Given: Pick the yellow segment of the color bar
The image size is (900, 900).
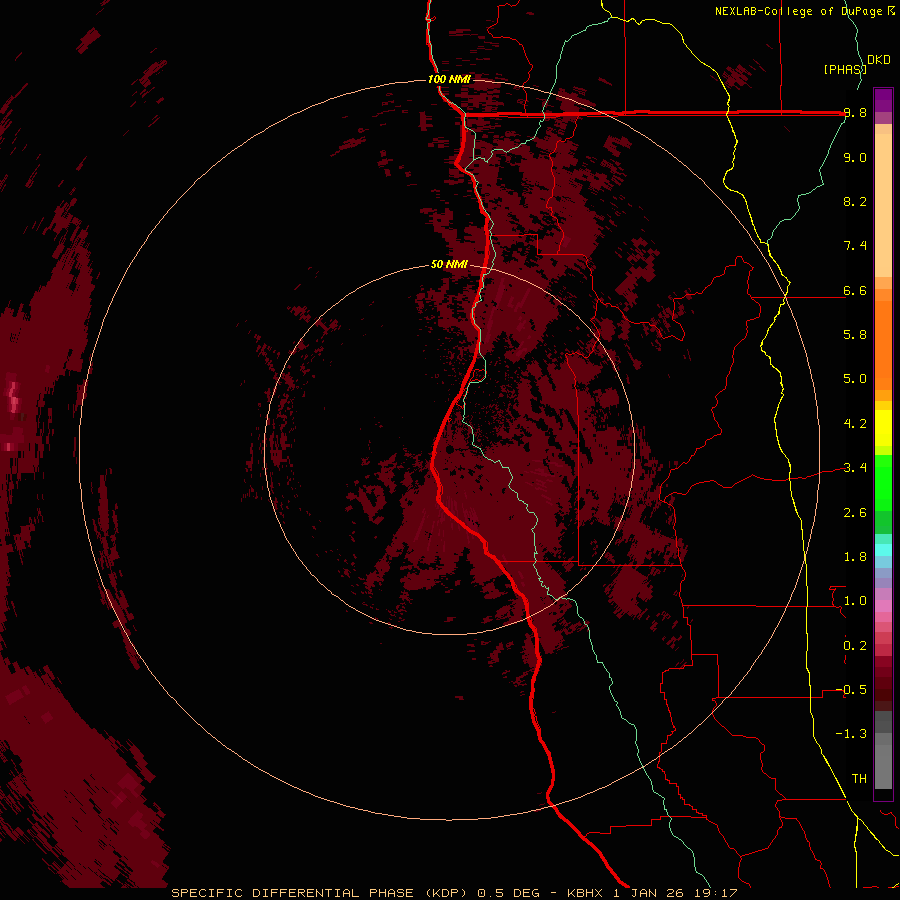Looking at the screenshot, I should (x=883, y=428).
